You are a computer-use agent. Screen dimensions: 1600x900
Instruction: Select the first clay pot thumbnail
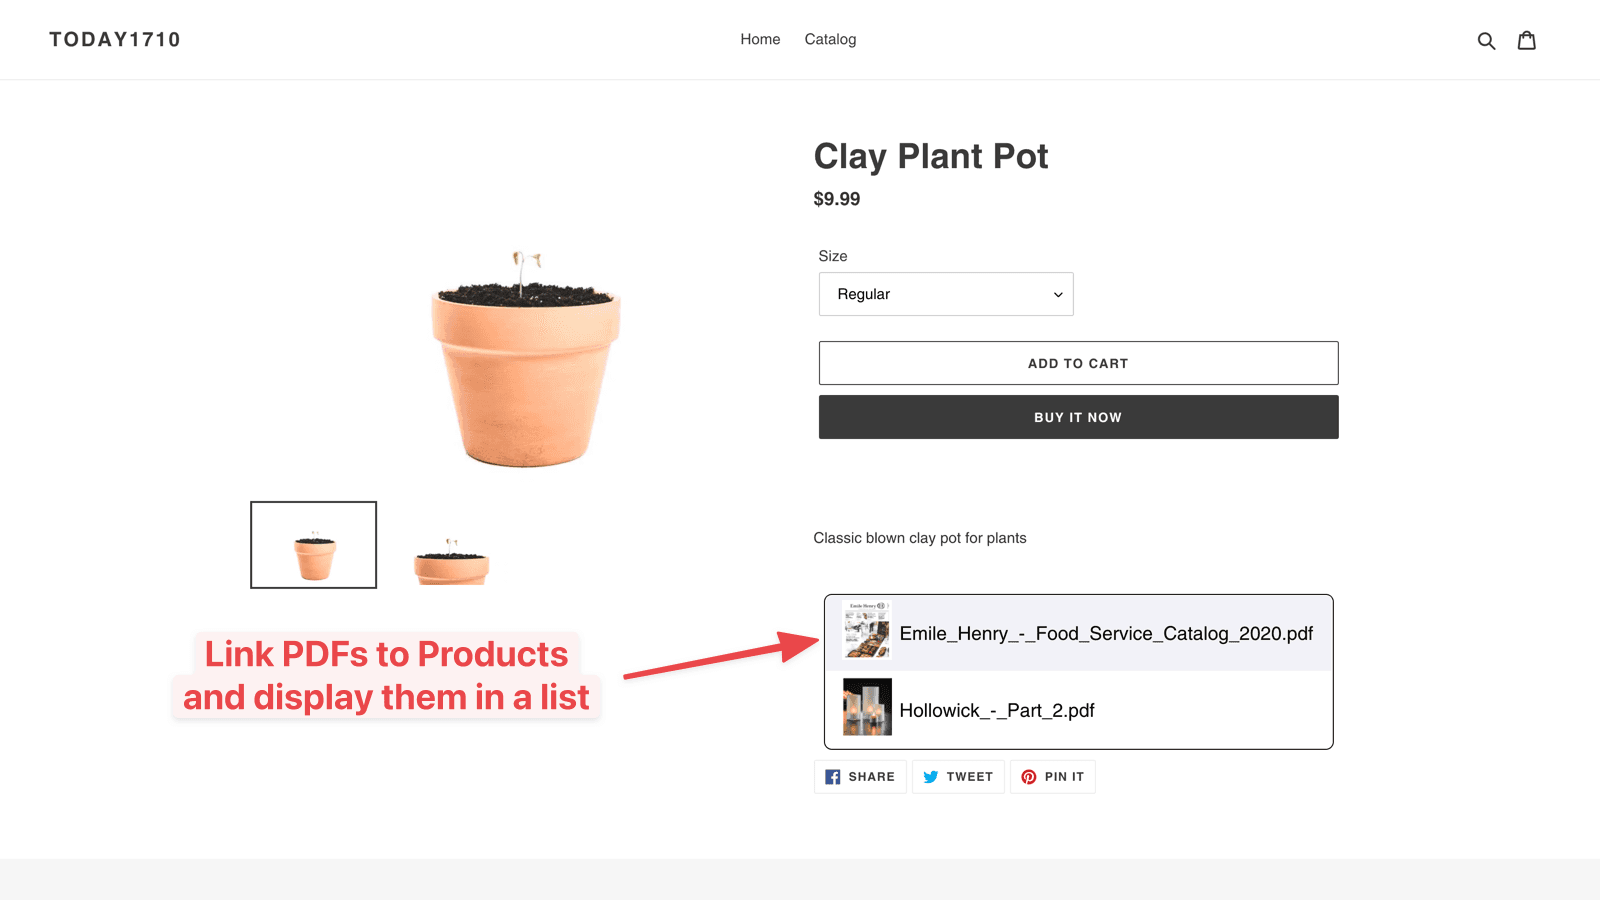click(x=313, y=545)
